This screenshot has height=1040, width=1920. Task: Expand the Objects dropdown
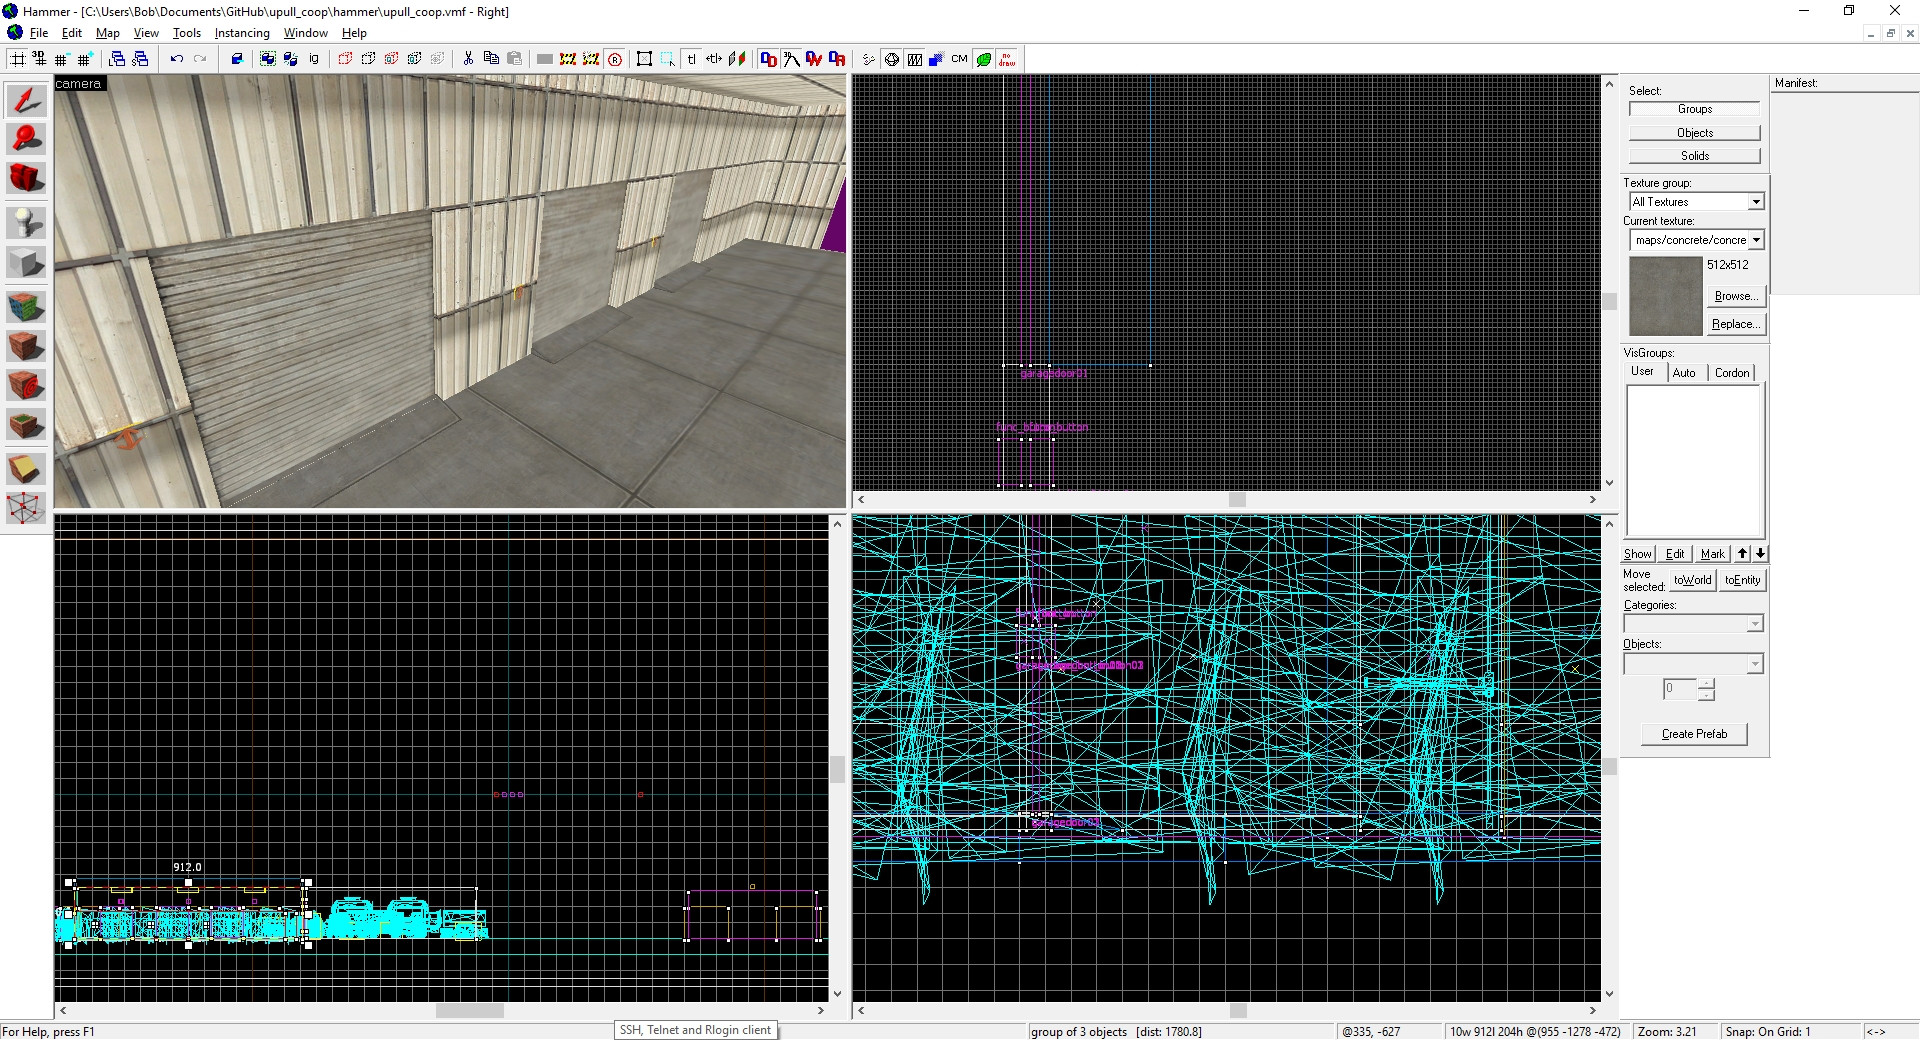coord(1755,664)
